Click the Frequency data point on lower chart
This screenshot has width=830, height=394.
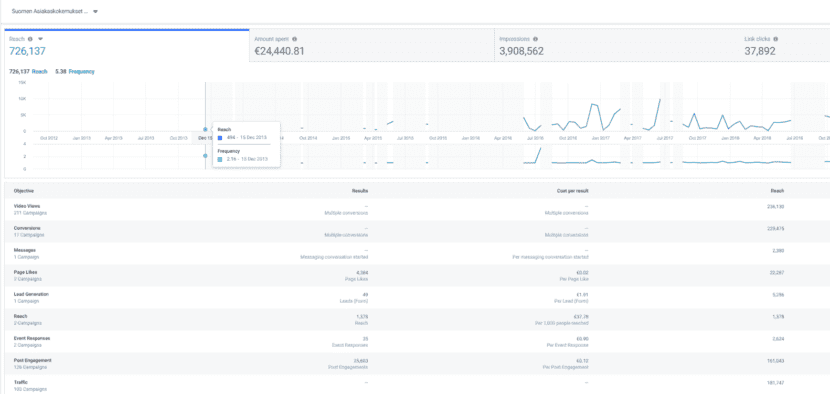205,156
